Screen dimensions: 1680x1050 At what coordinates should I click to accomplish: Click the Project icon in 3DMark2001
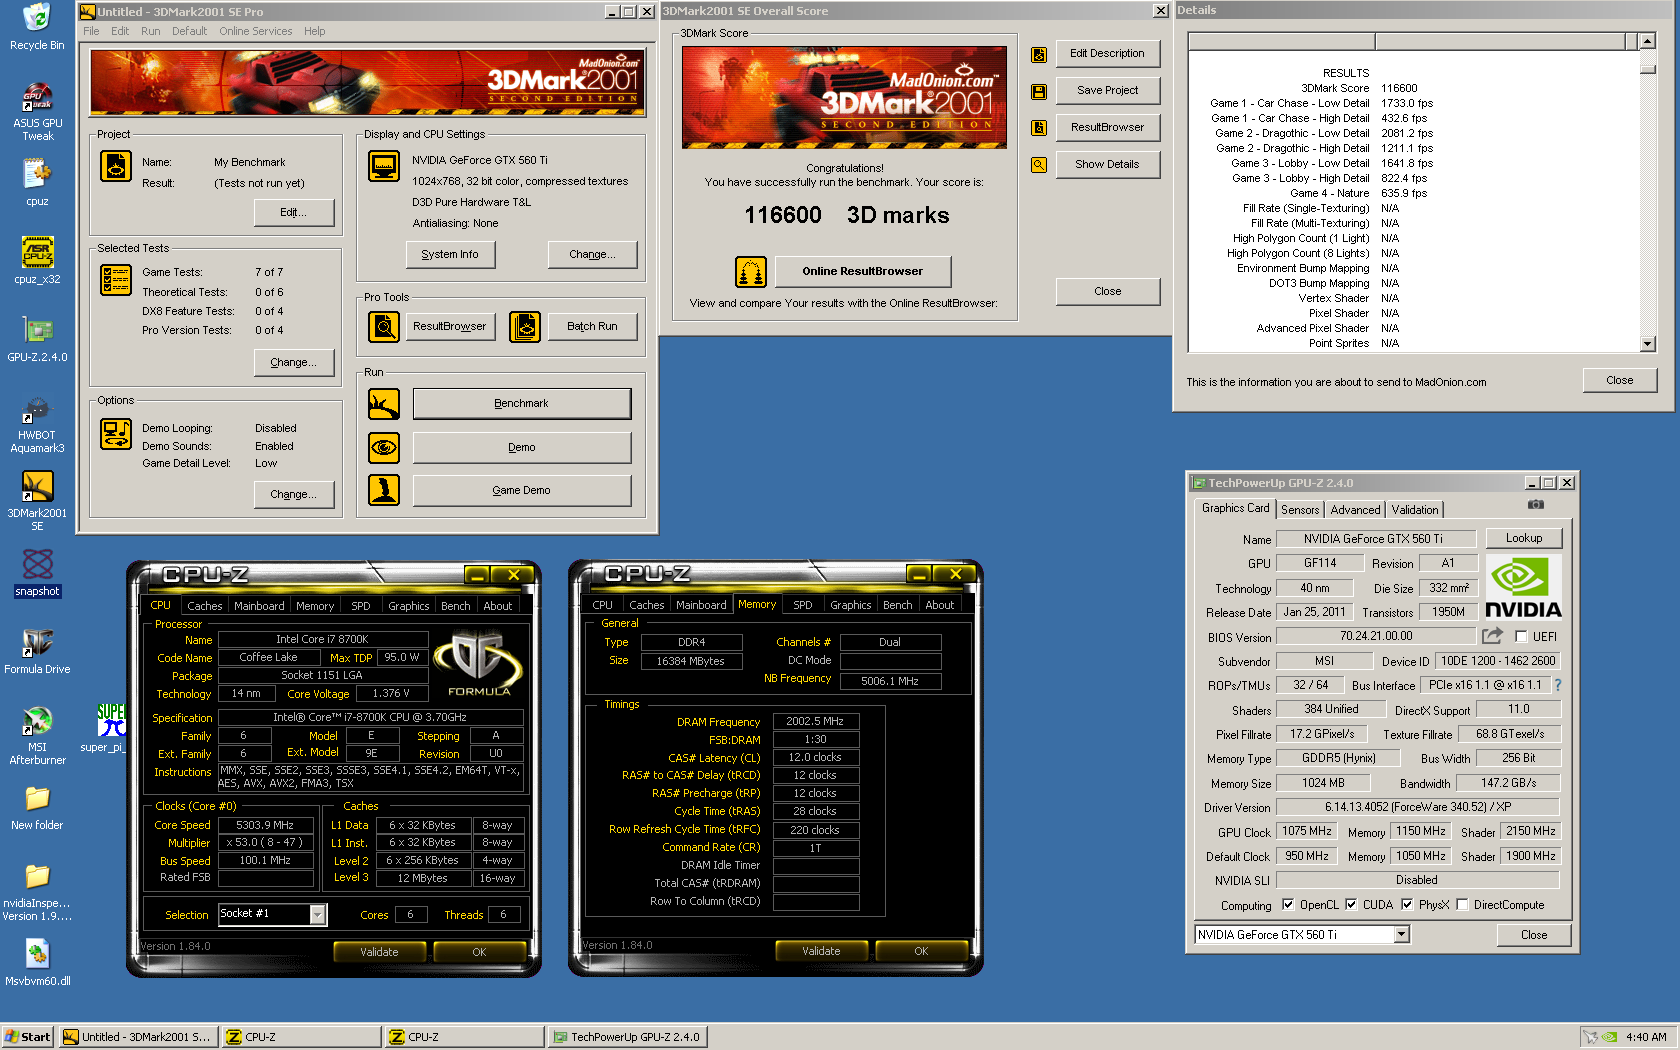pyautogui.click(x=116, y=166)
